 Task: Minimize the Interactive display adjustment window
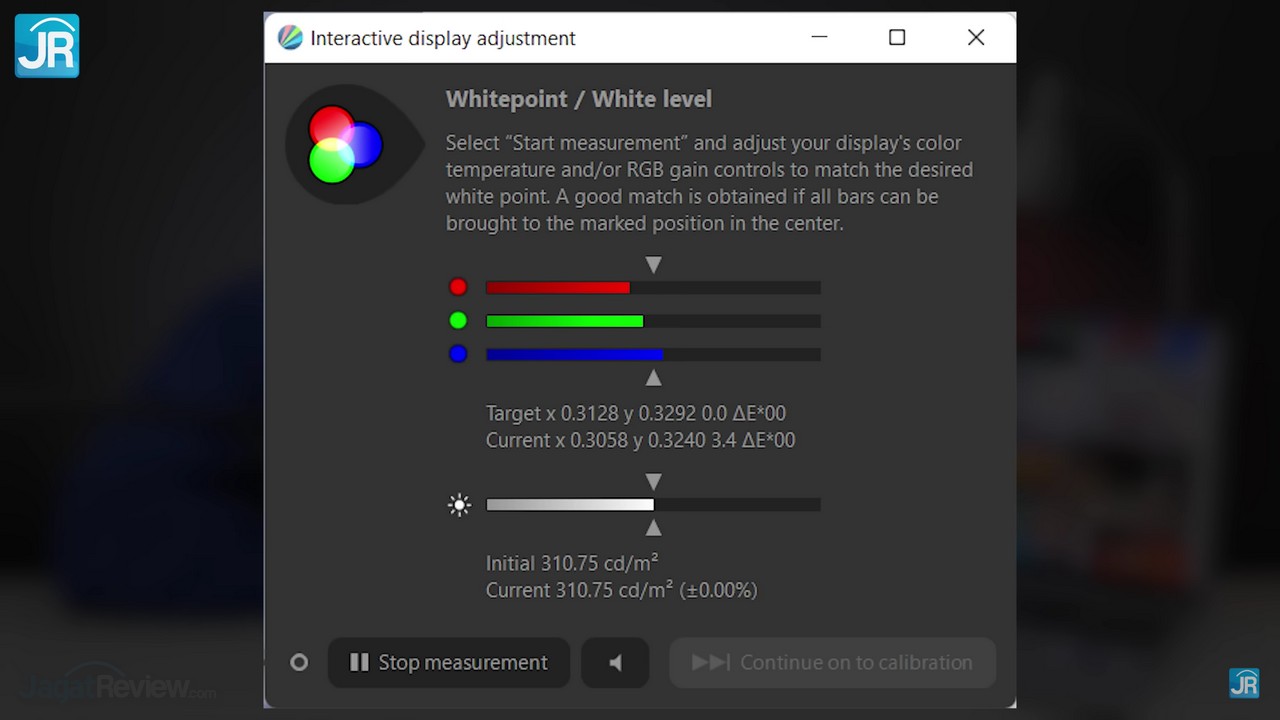point(819,38)
